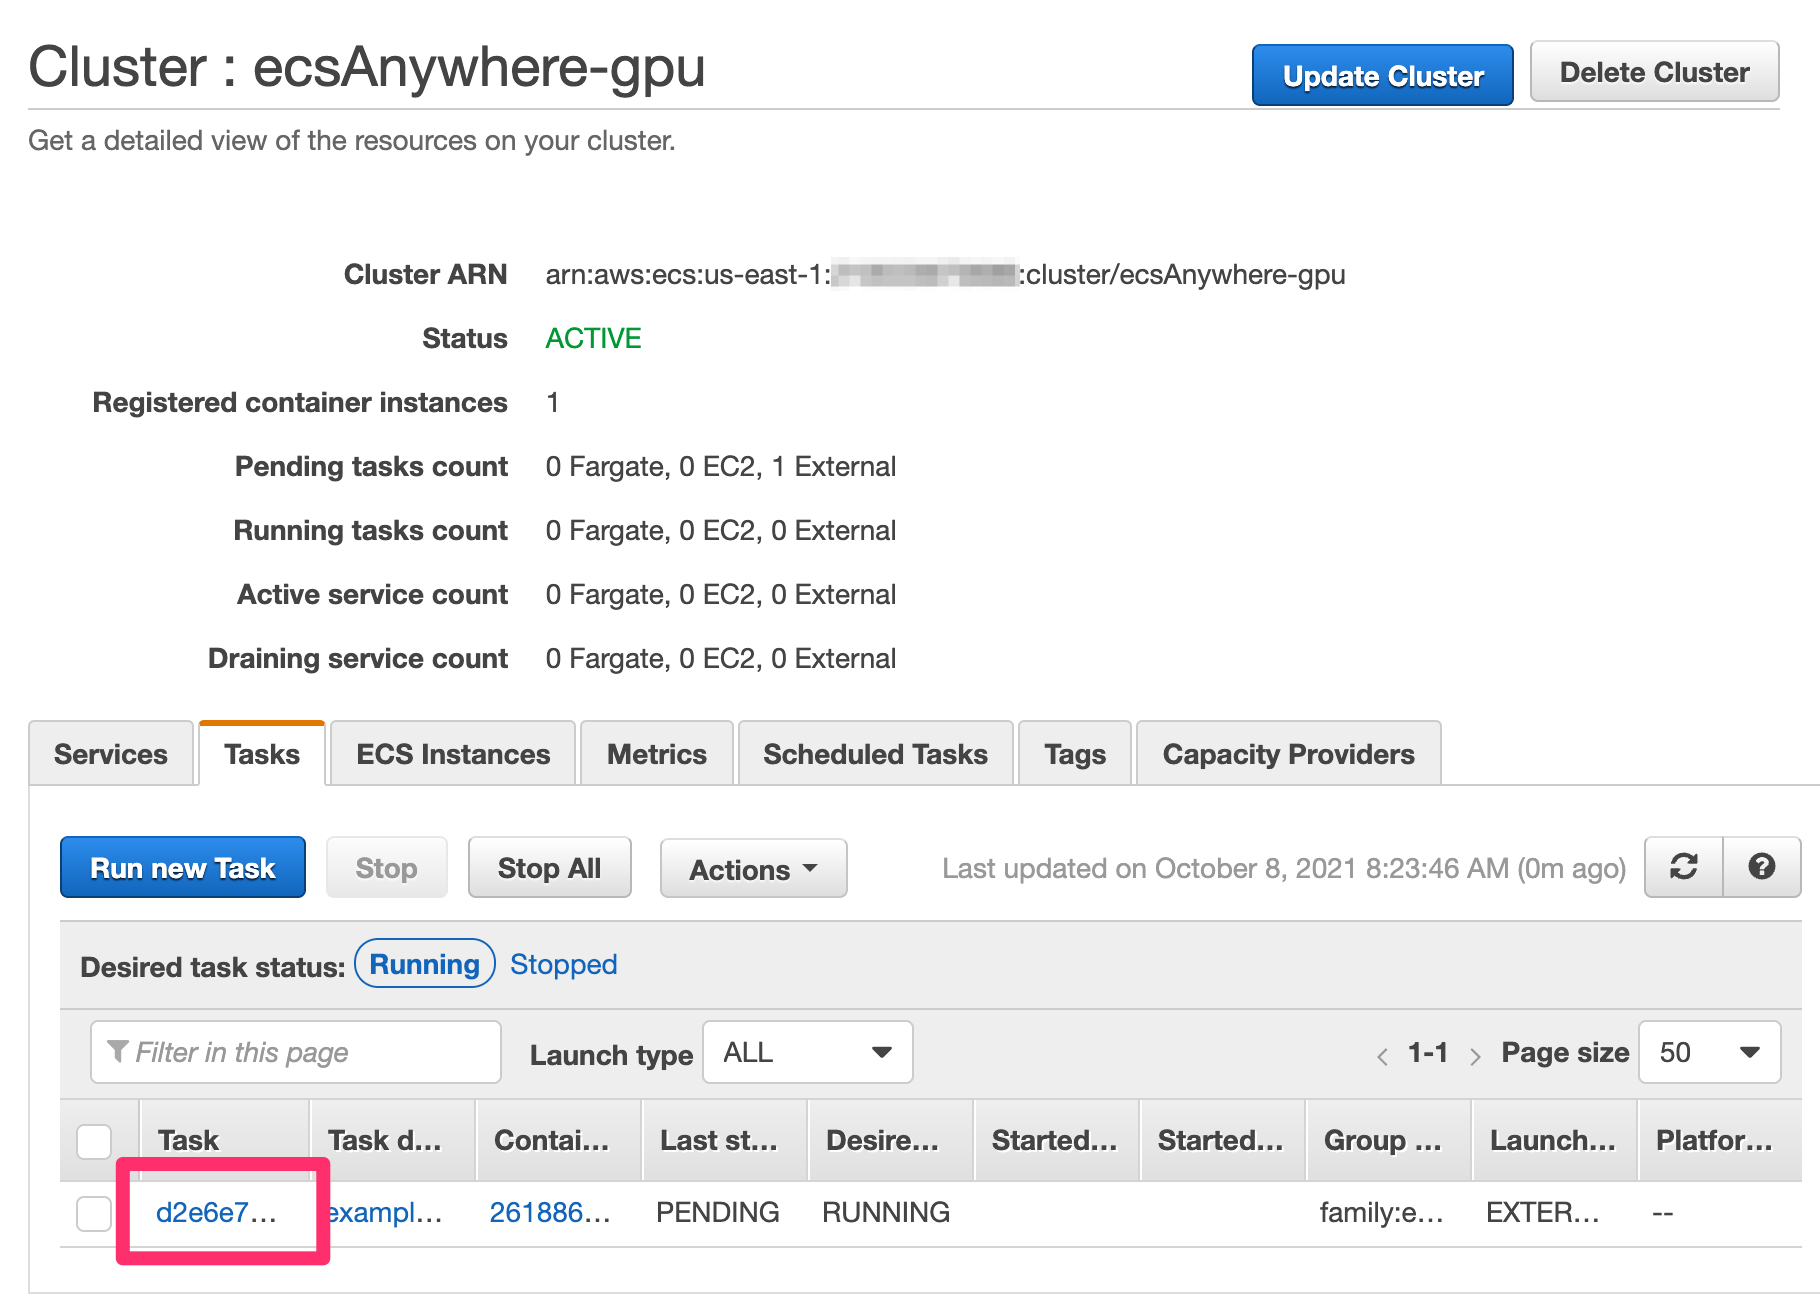The height and width of the screenshot is (1312, 1820).
Task: Open the exampl task definition link
Action: click(x=385, y=1212)
